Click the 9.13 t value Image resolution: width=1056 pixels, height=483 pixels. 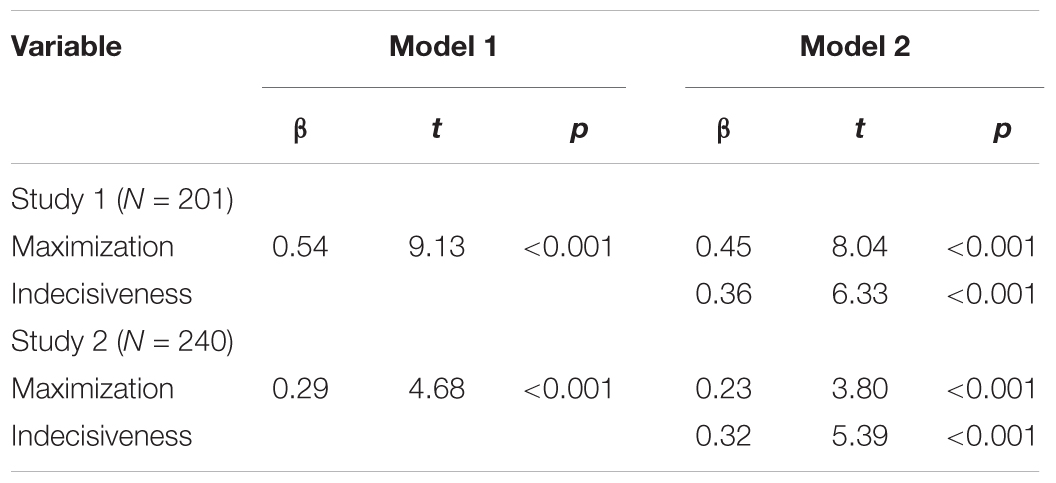pyautogui.click(x=436, y=247)
